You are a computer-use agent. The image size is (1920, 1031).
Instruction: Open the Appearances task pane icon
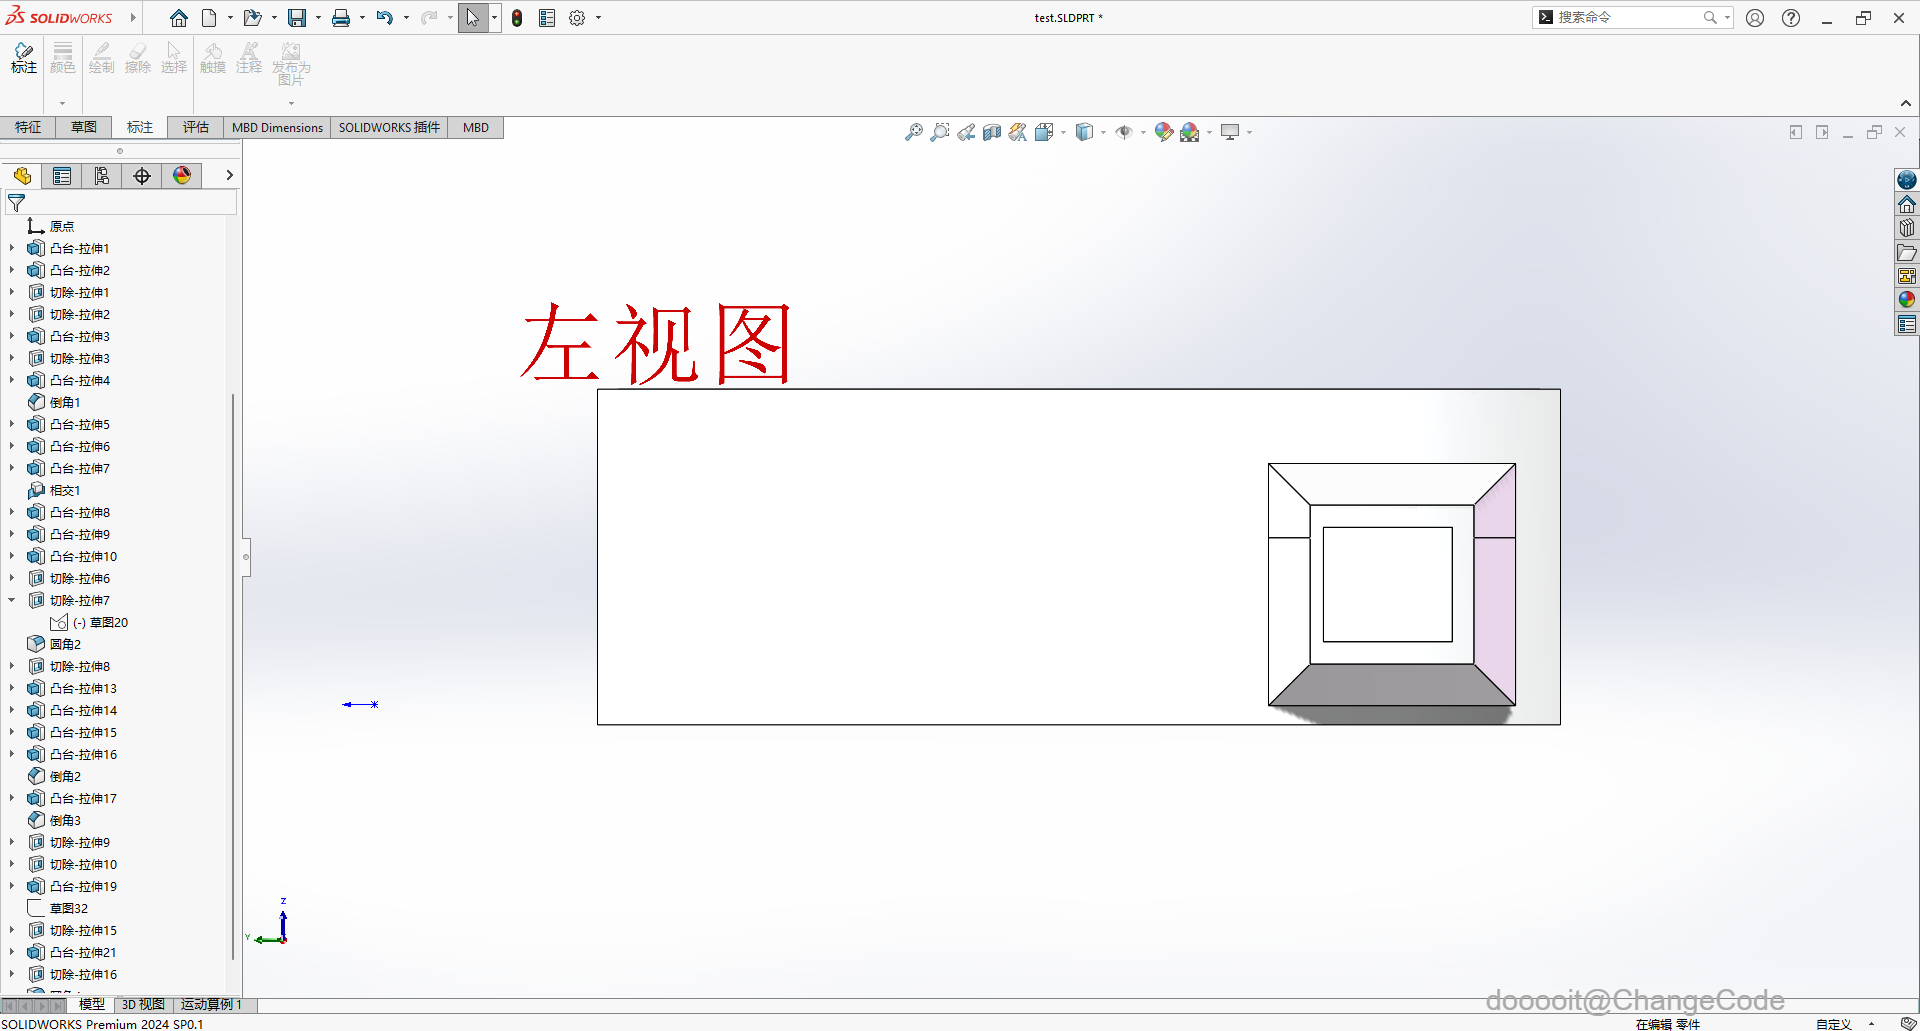pyautogui.click(x=1906, y=298)
